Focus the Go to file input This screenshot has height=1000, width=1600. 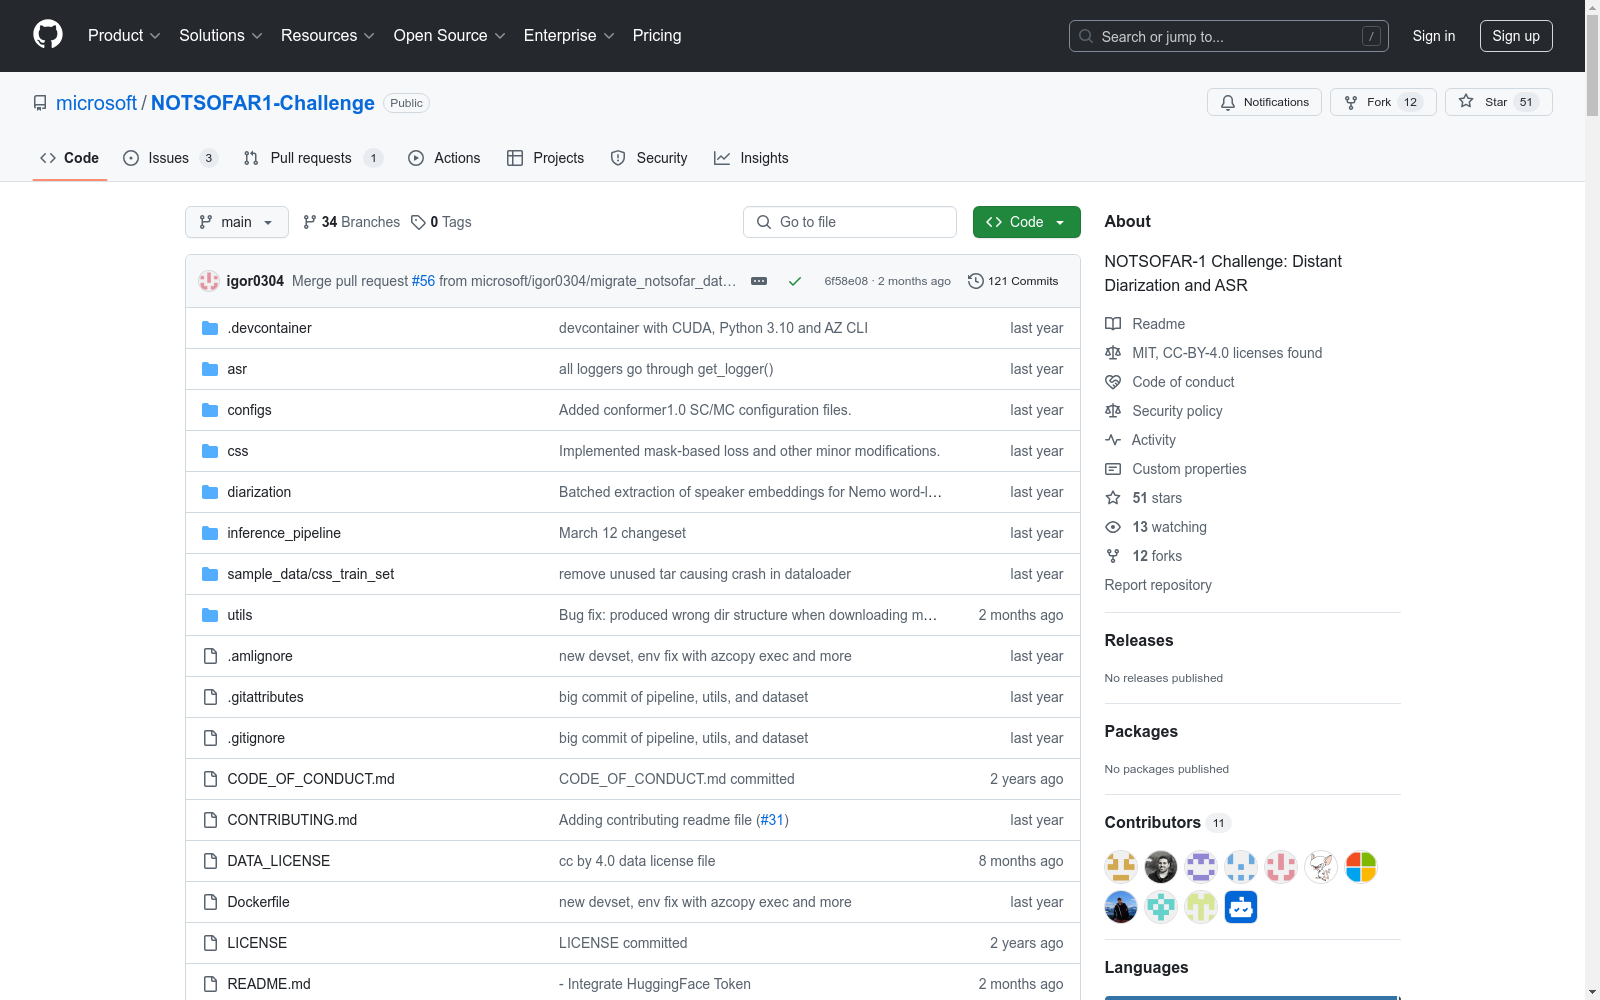(x=850, y=222)
